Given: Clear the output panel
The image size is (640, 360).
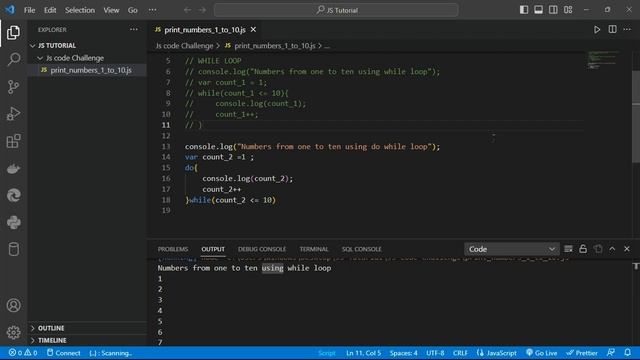Looking at the screenshot, I should 568,249.
